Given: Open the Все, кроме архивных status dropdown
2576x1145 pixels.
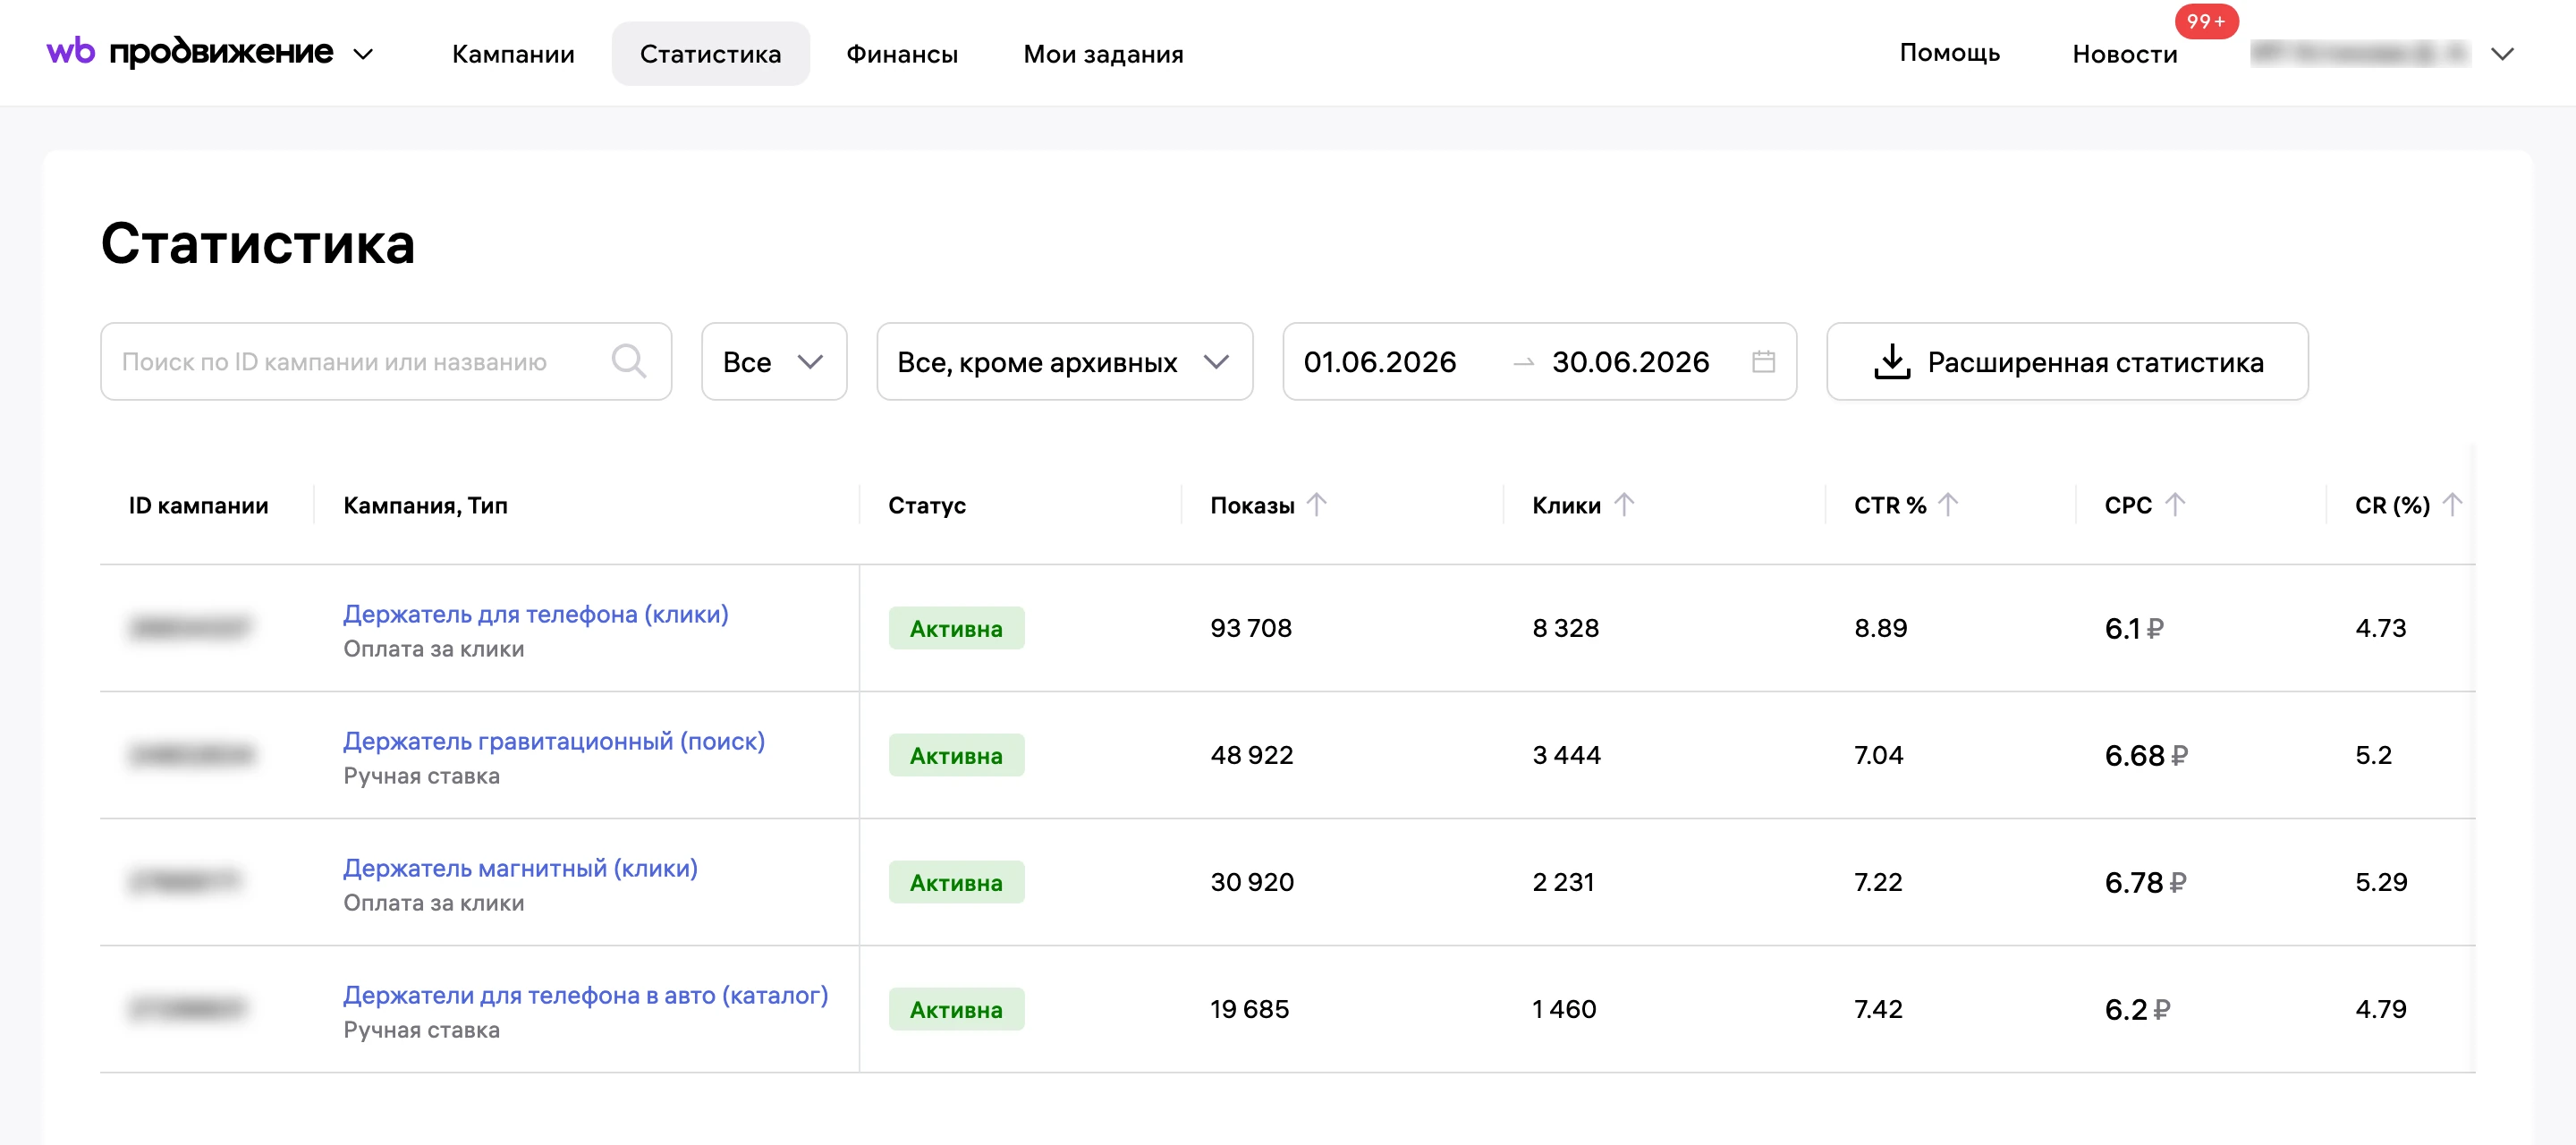Looking at the screenshot, I should [1064, 361].
